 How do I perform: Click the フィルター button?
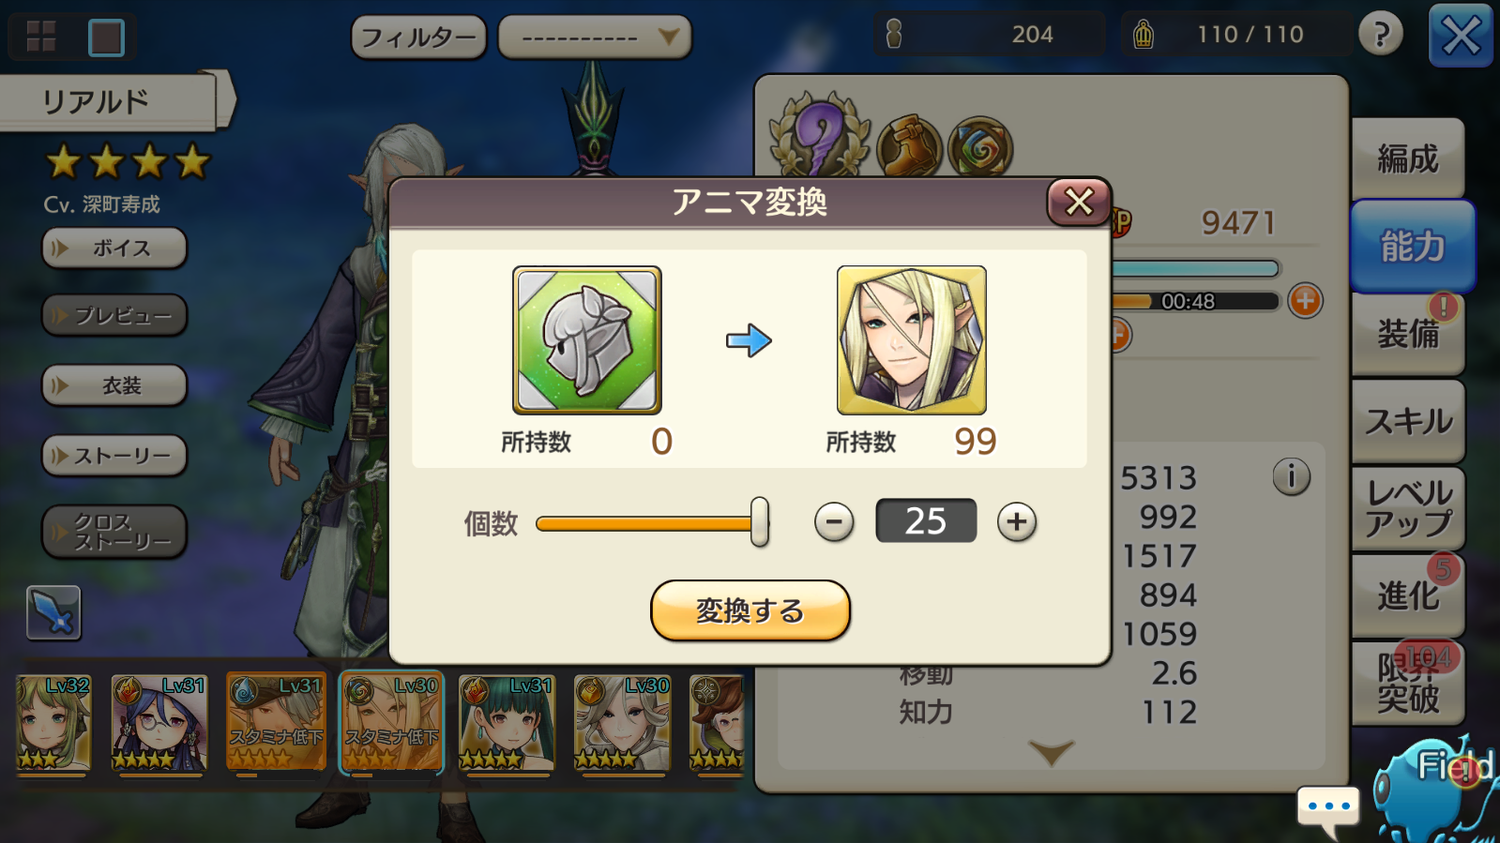418,37
